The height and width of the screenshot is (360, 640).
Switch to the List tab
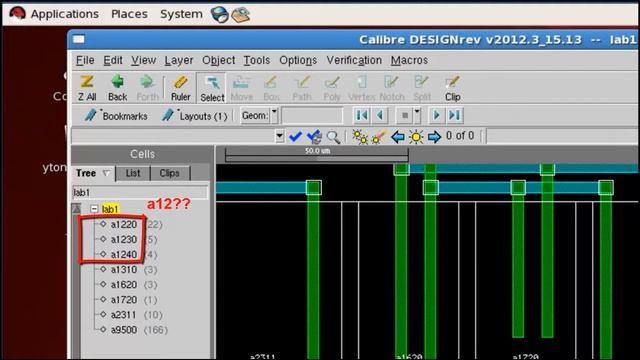click(133, 173)
